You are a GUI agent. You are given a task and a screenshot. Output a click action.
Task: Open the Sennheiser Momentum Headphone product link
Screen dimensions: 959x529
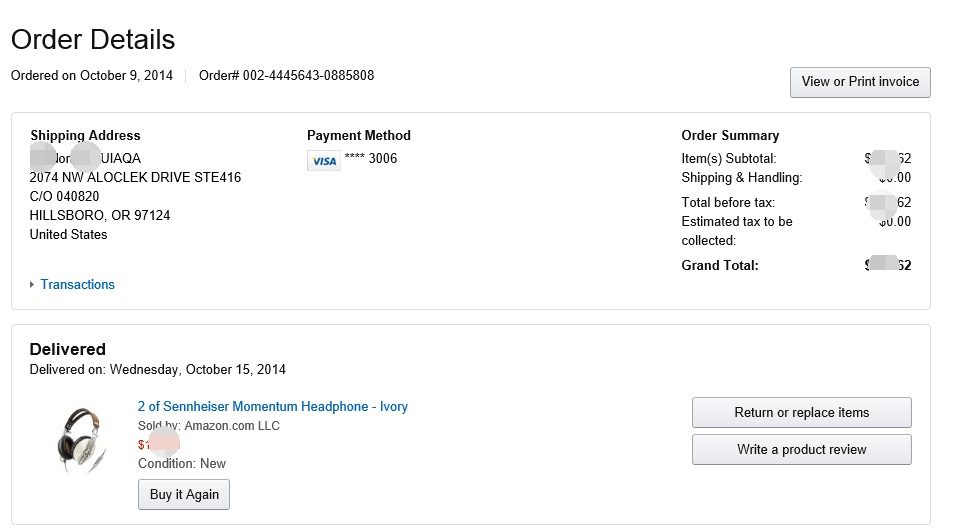click(272, 407)
